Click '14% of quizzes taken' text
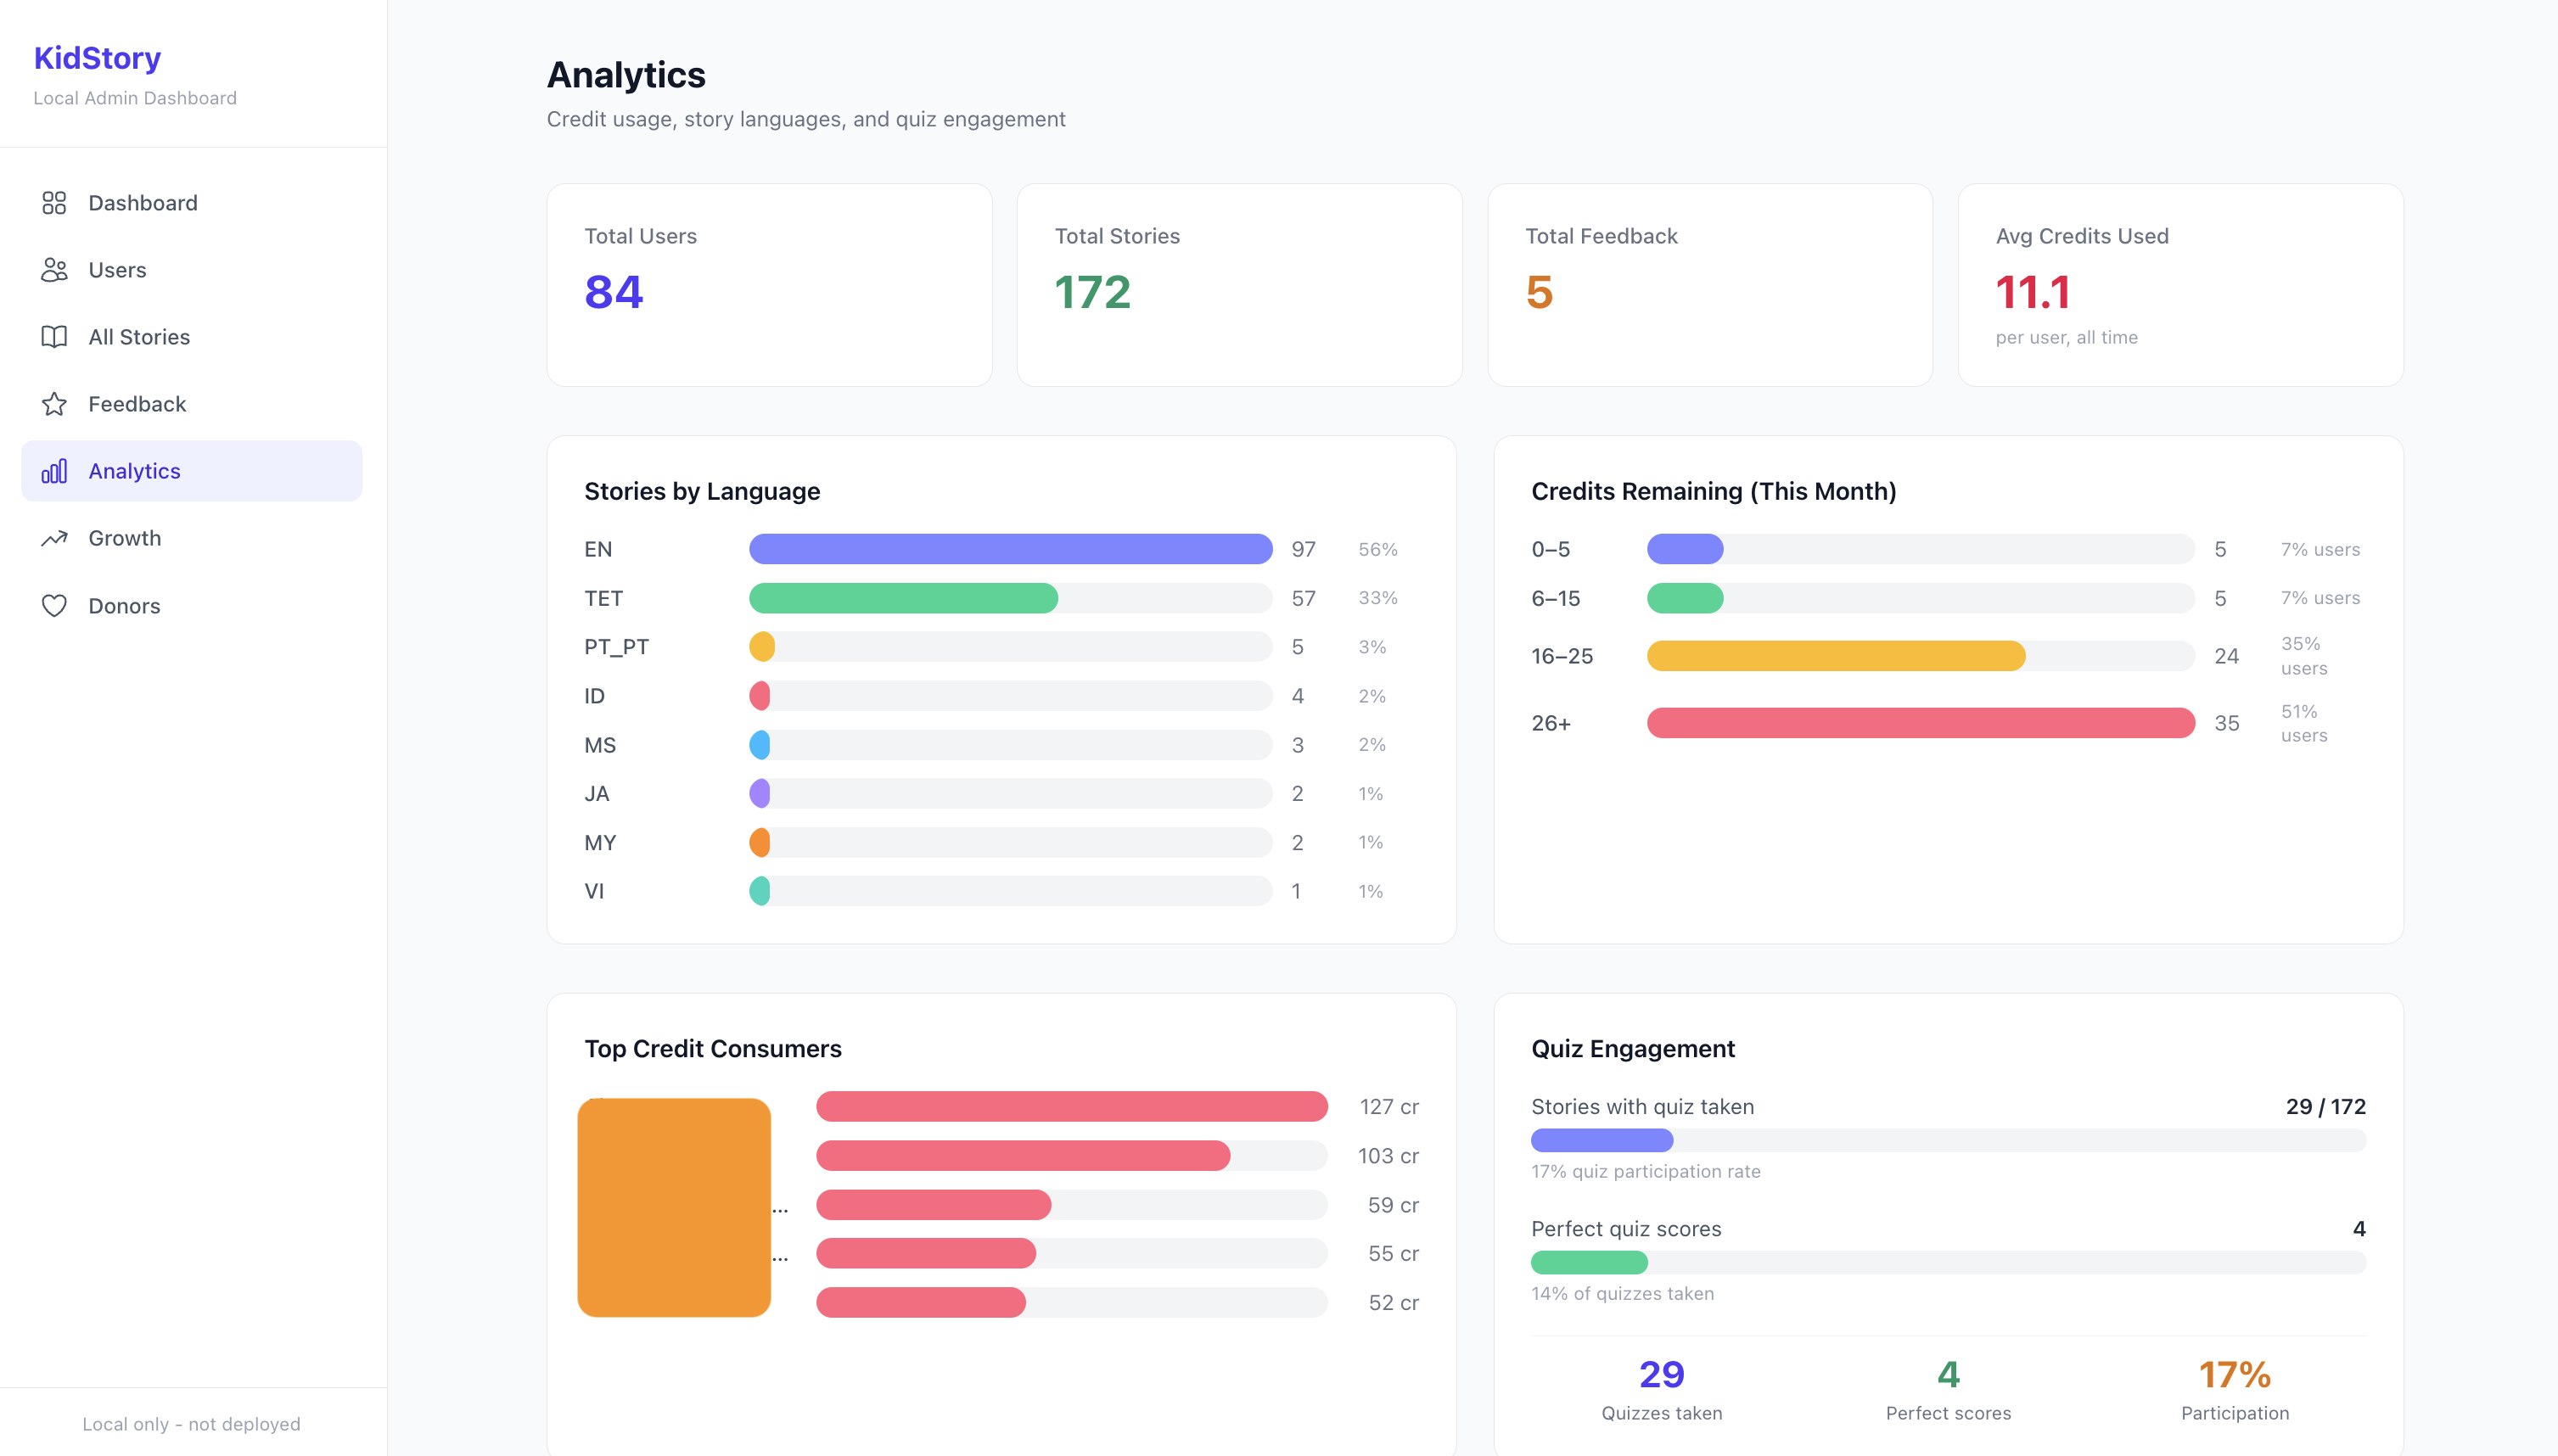Screen dimensions: 2558x1456 point(1622,1294)
